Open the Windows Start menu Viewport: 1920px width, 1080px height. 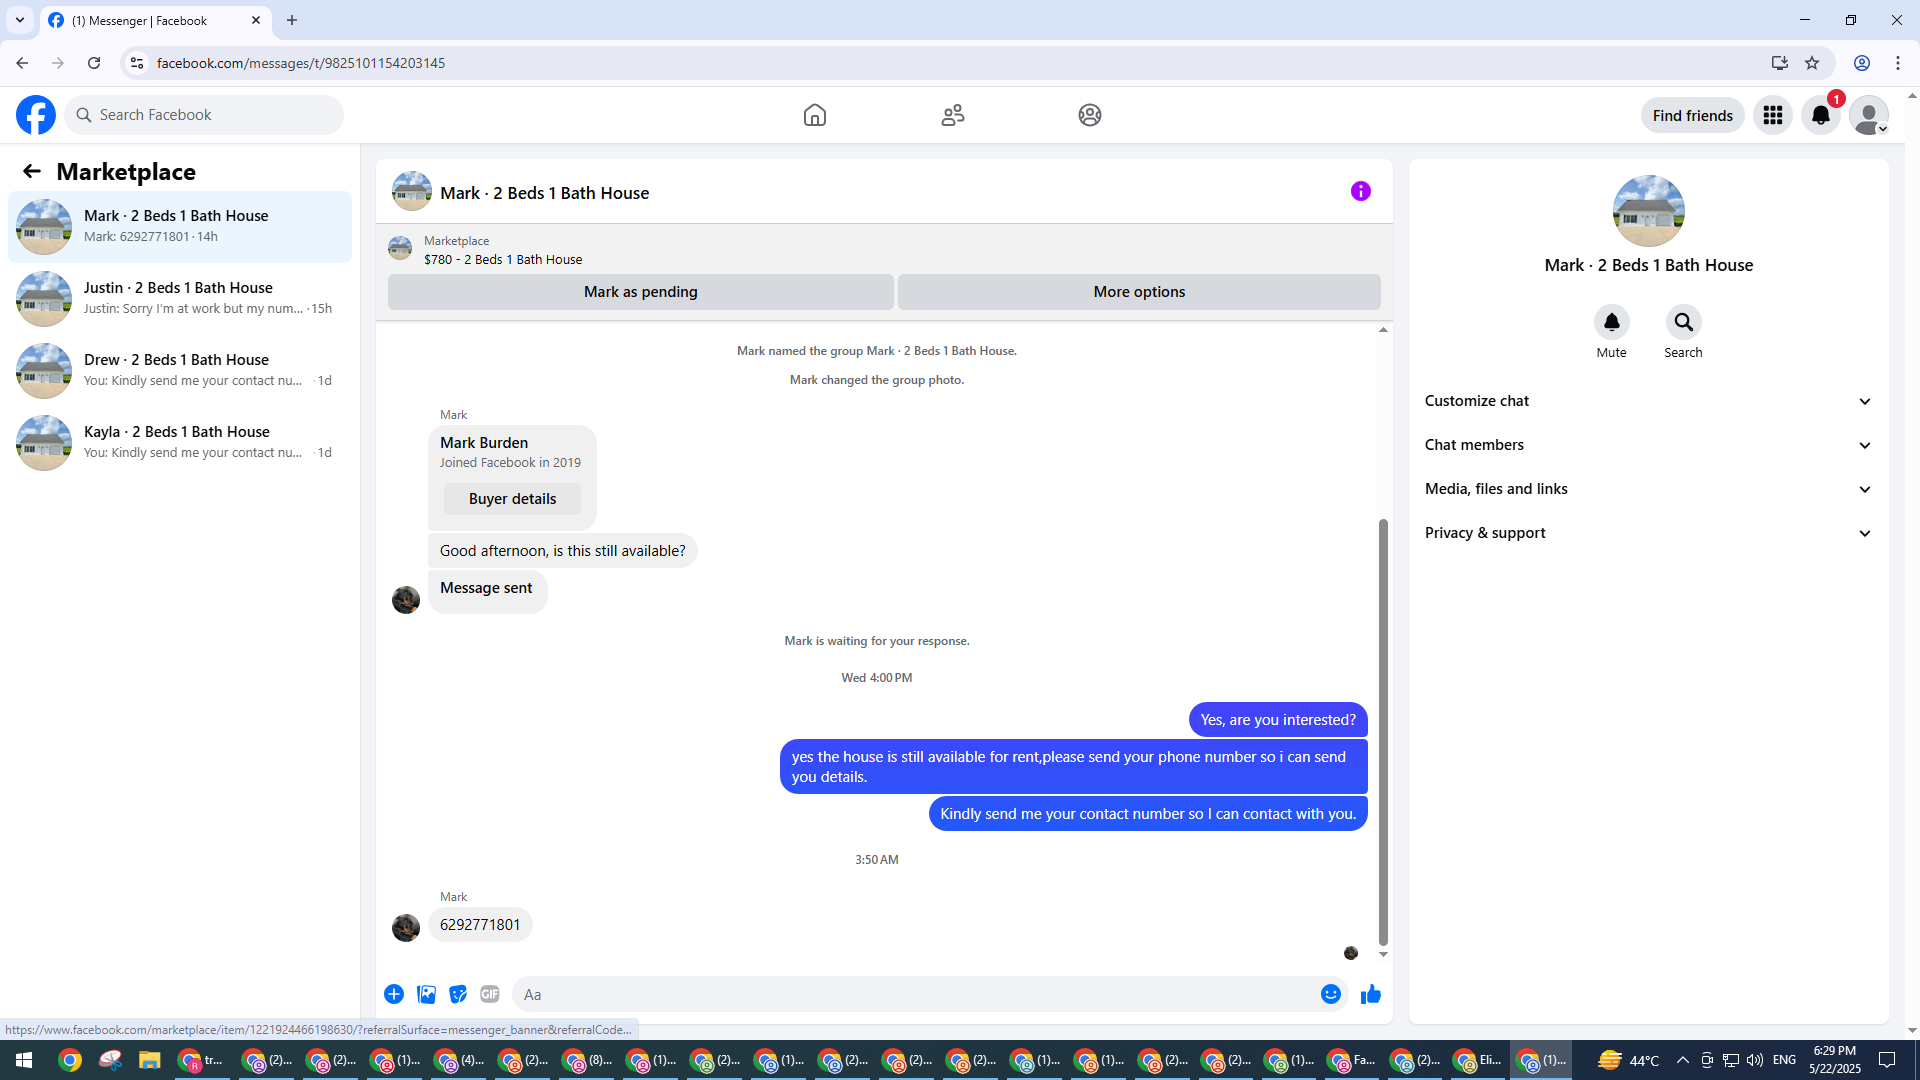click(24, 1060)
